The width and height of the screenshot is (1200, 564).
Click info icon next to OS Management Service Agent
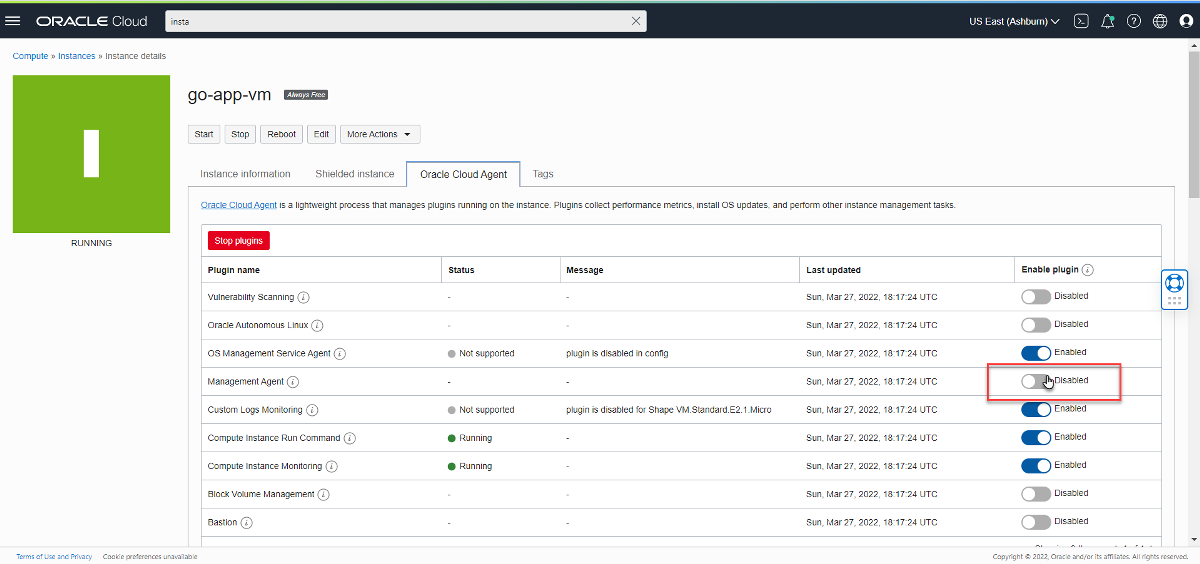pos(340,354)
